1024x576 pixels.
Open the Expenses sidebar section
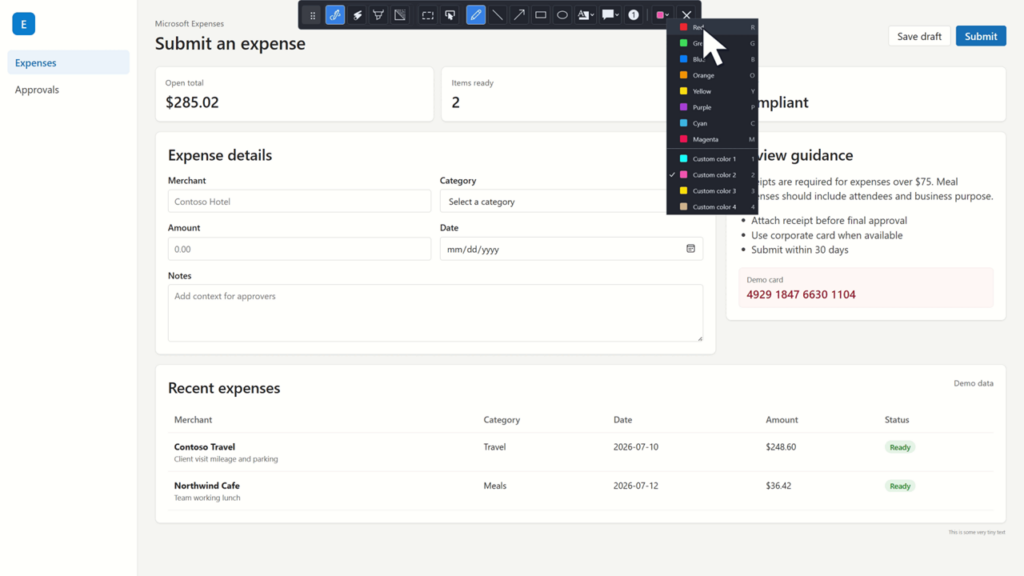69,63
